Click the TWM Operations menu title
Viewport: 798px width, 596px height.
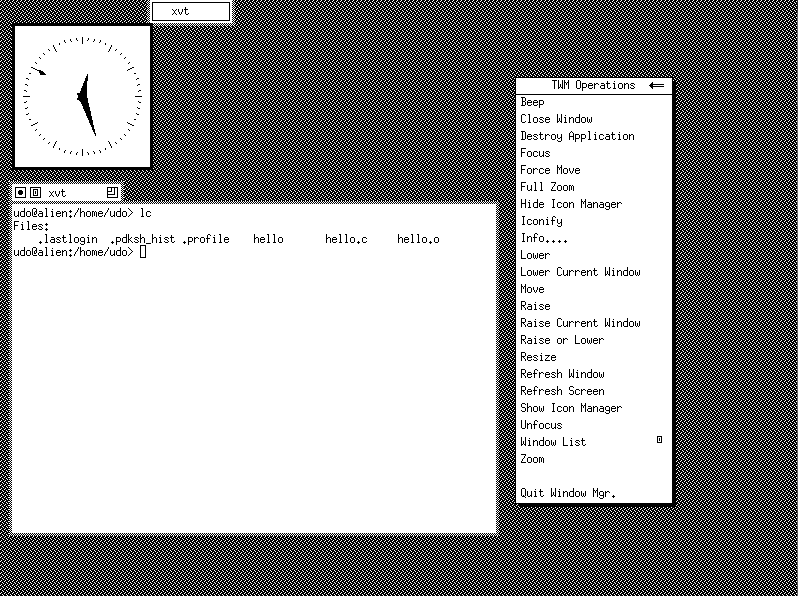point(593,86)
